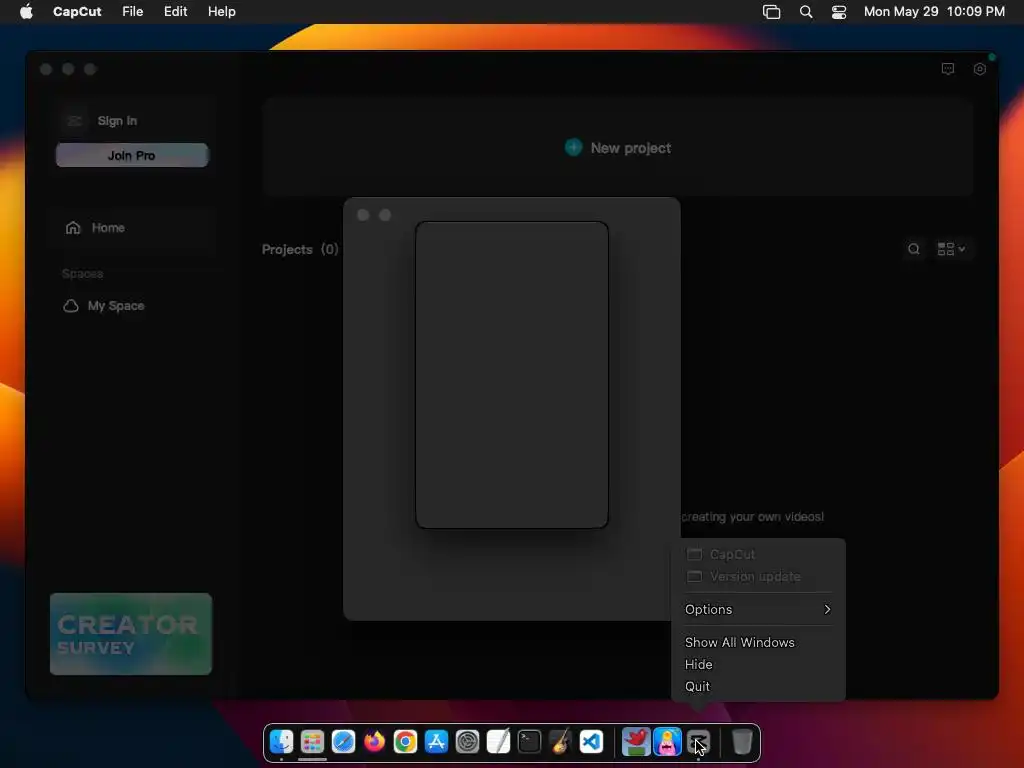Click the CapCut icon in the Dock

pos(698,742)
